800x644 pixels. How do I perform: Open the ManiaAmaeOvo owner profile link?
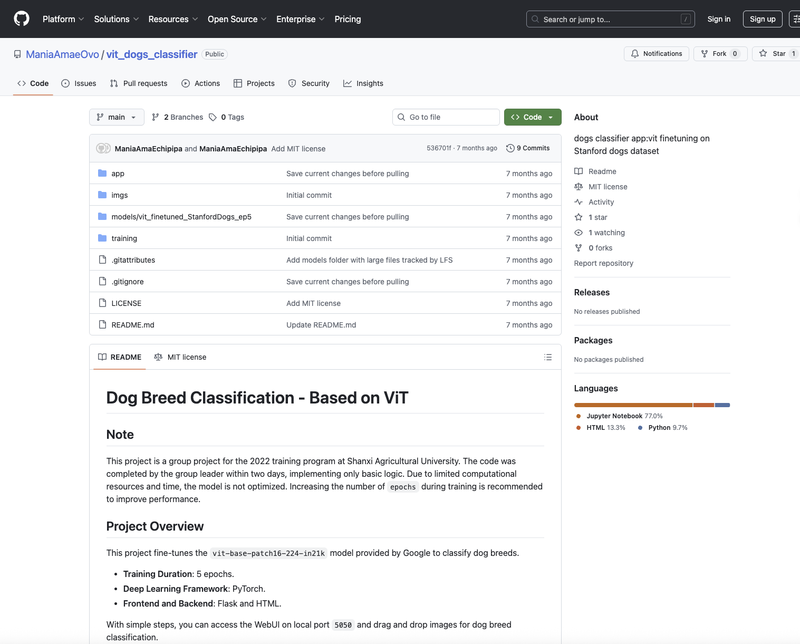click(62, 54)
